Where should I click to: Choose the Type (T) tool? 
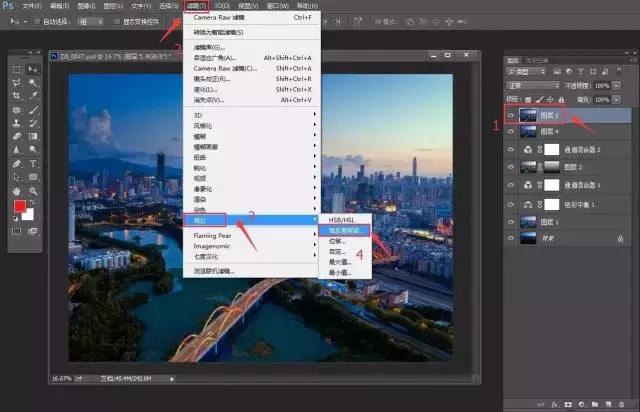click(x=32, y=162)
